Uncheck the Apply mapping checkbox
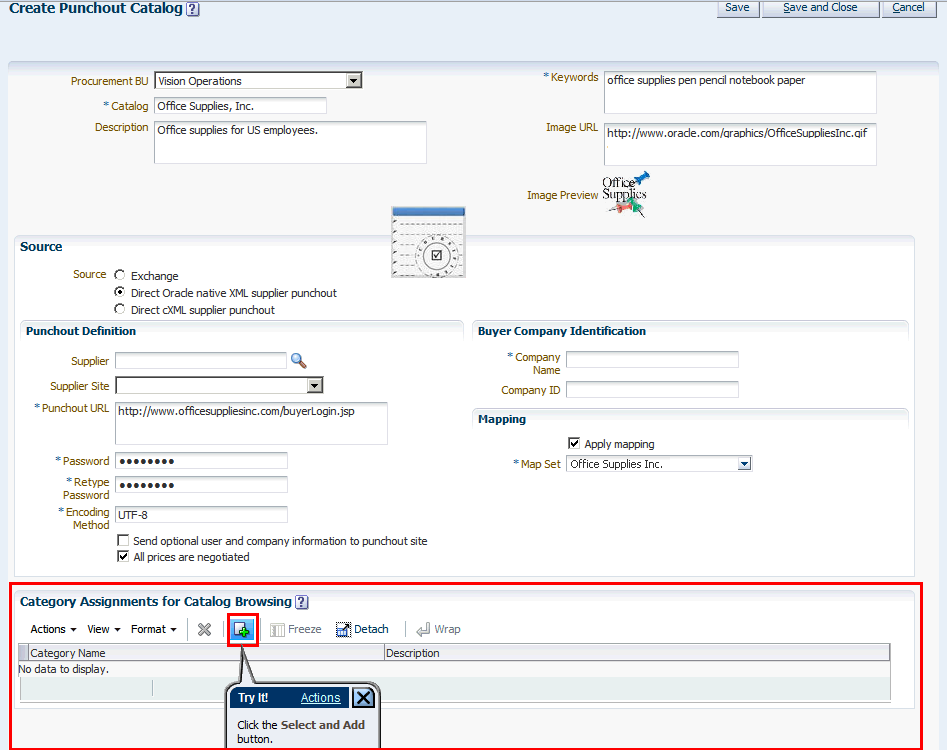The height and width of the screenshot is (750, 947). tap(574, 443)
